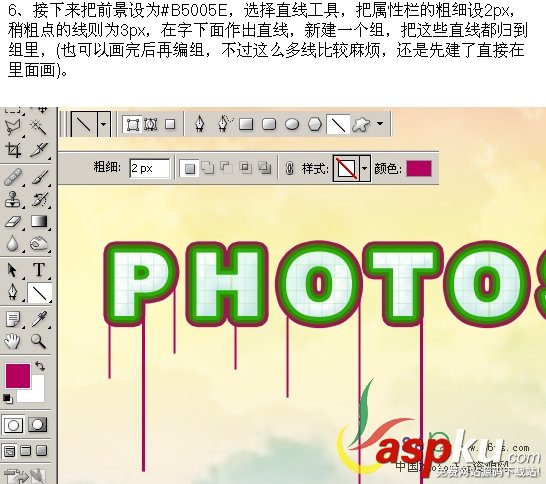Select the Gradient tool

click(x=39, y=221)
